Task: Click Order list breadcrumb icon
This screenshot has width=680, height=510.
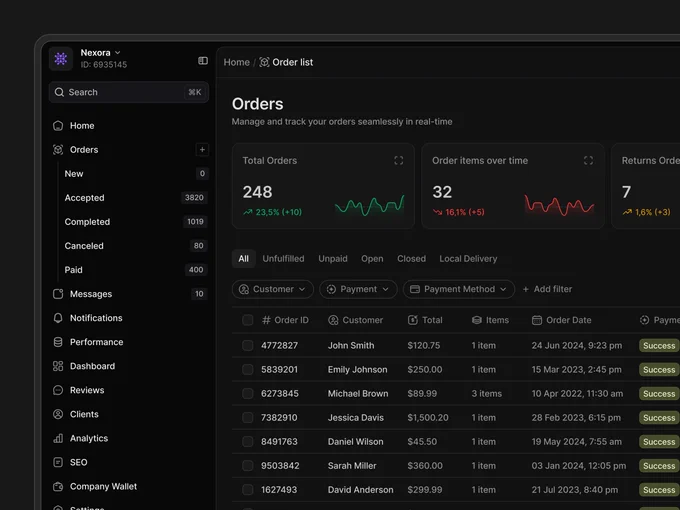Action: pos(264,62)
